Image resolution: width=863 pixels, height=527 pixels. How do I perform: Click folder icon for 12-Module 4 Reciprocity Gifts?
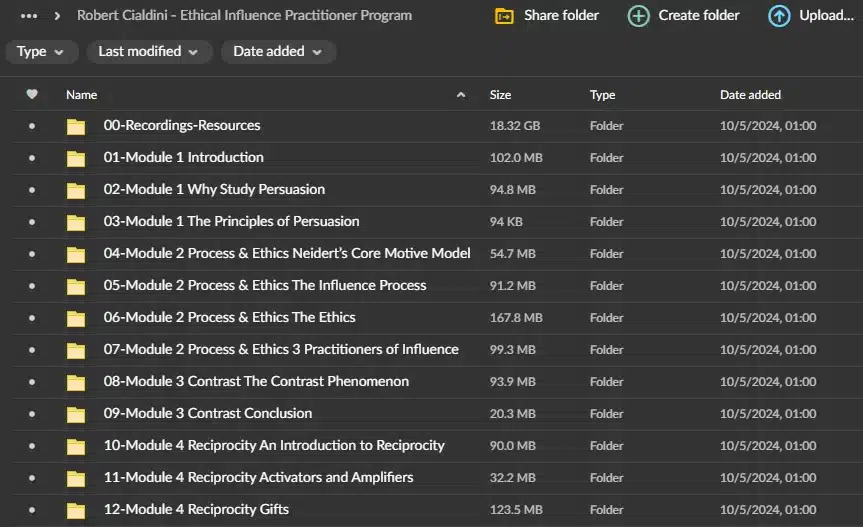coord(76,510)
